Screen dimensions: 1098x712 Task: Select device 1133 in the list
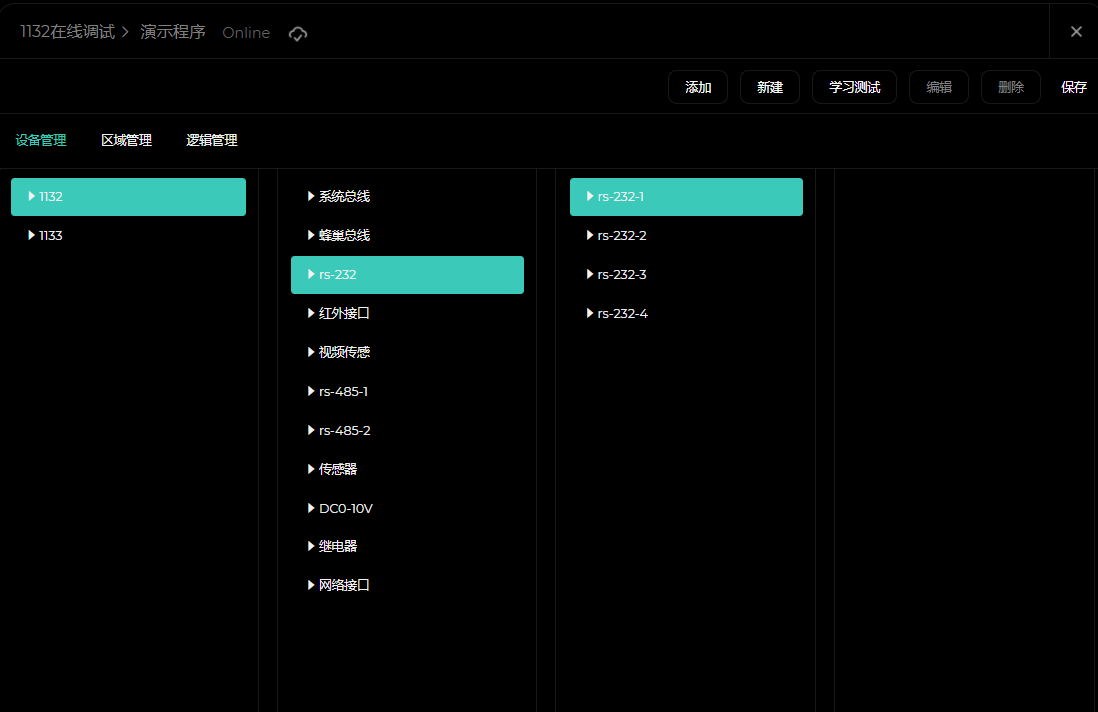128,236
